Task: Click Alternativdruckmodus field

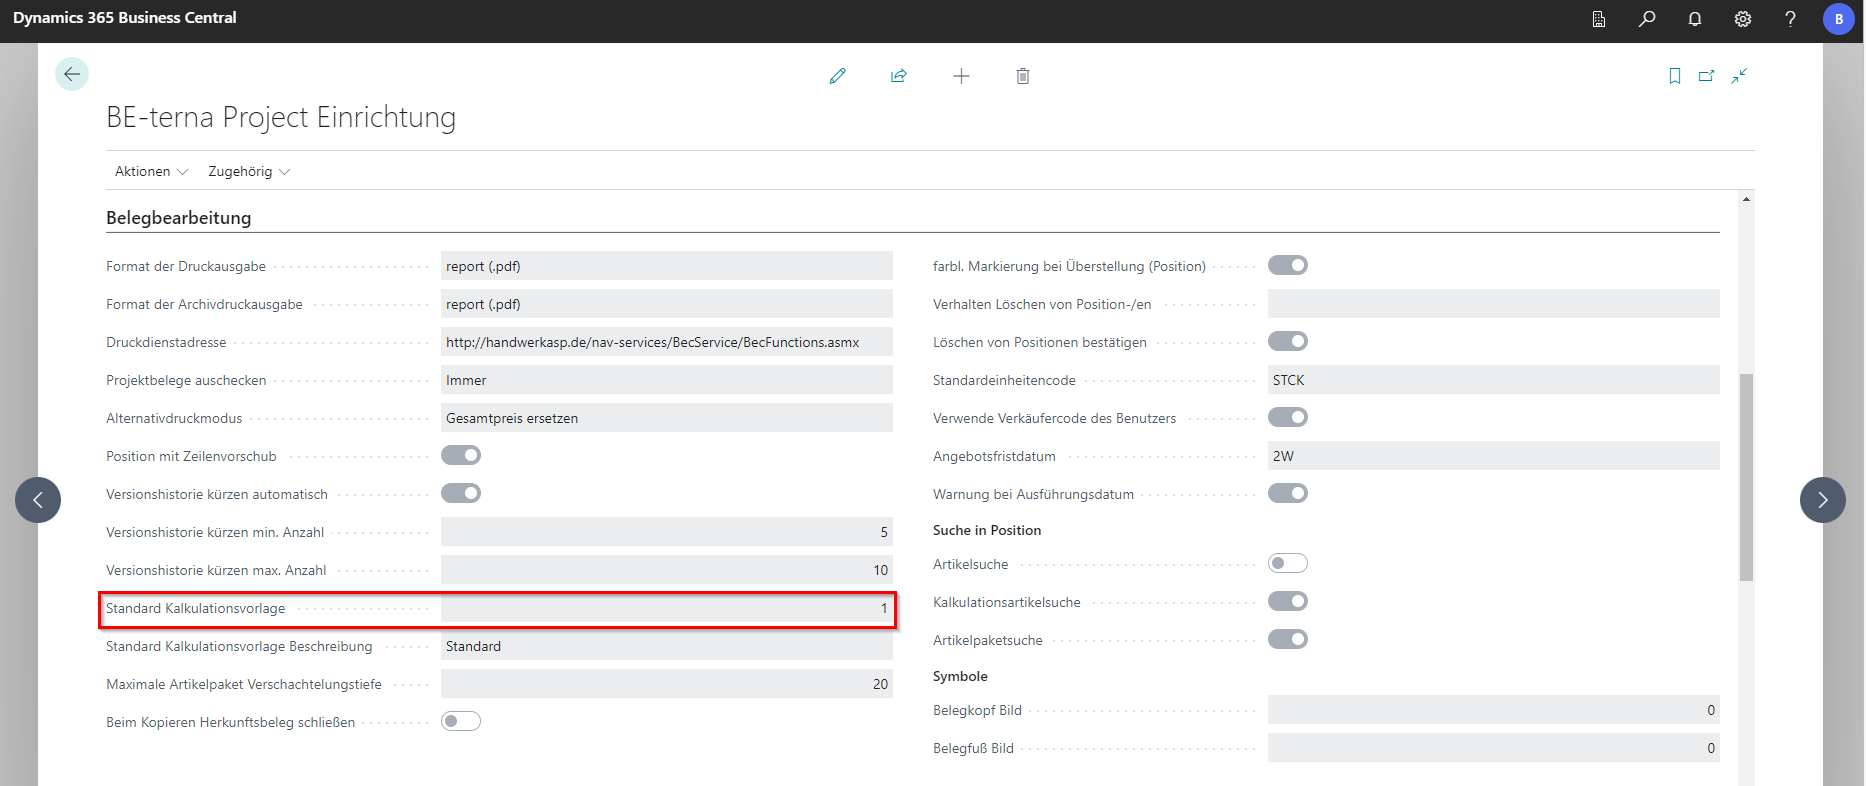Action: 667,418
